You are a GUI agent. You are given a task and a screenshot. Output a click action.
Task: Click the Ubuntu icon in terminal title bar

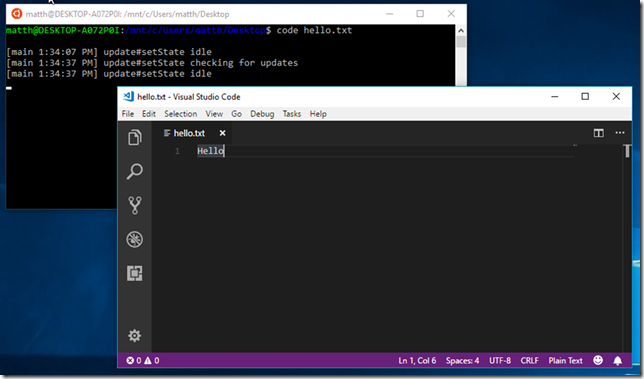[x=17, y=14]
